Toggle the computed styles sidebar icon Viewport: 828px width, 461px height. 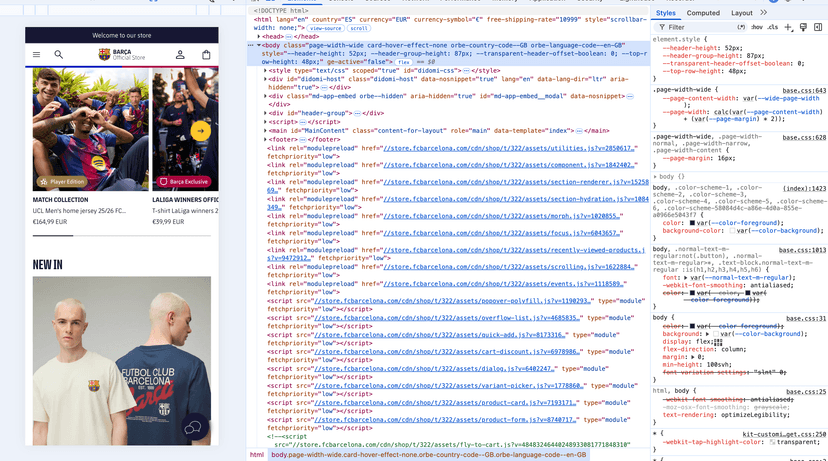coord(818,27)
